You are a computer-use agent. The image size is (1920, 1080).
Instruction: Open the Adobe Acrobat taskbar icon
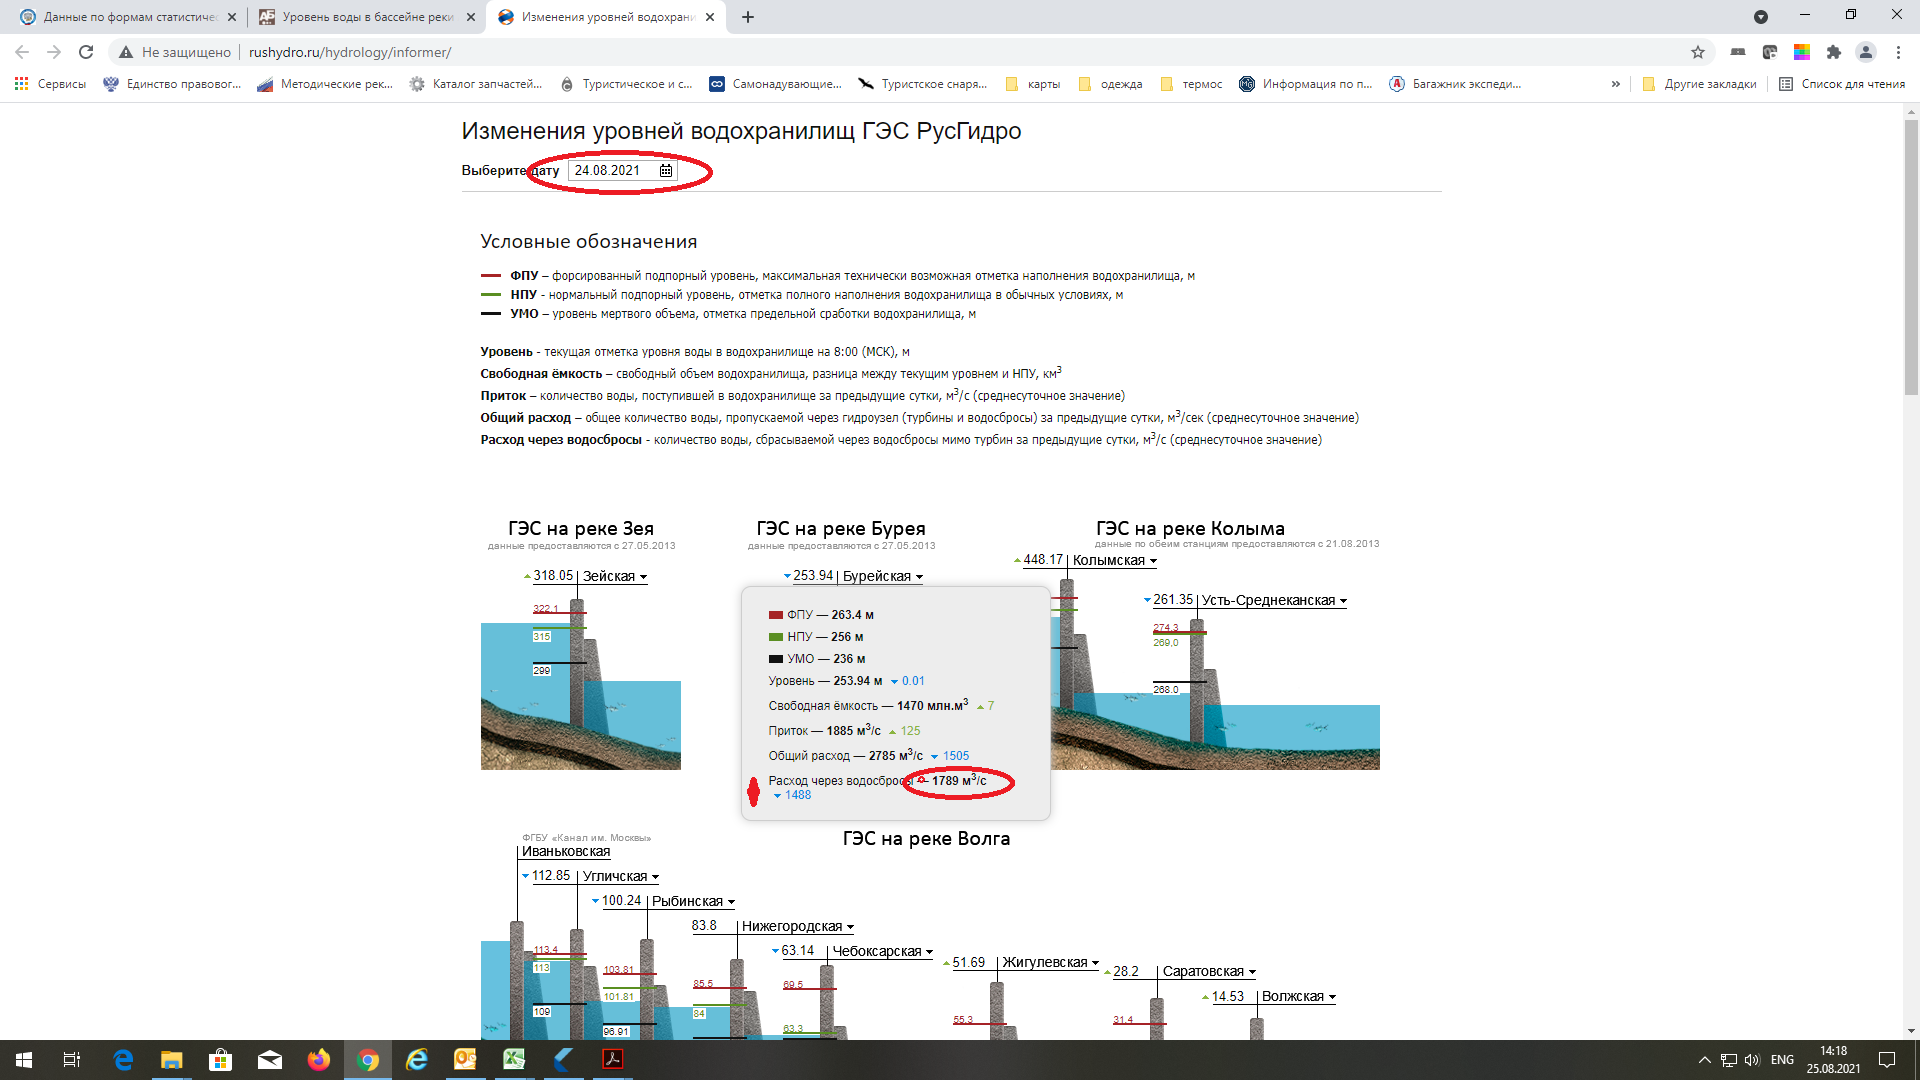pos(612,1060)
